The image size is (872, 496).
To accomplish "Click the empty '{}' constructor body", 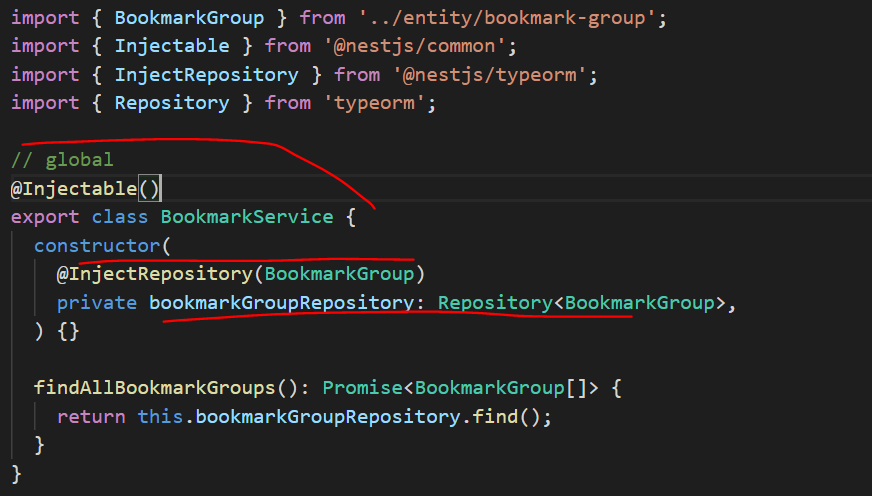I will click(x=68, y=332).
